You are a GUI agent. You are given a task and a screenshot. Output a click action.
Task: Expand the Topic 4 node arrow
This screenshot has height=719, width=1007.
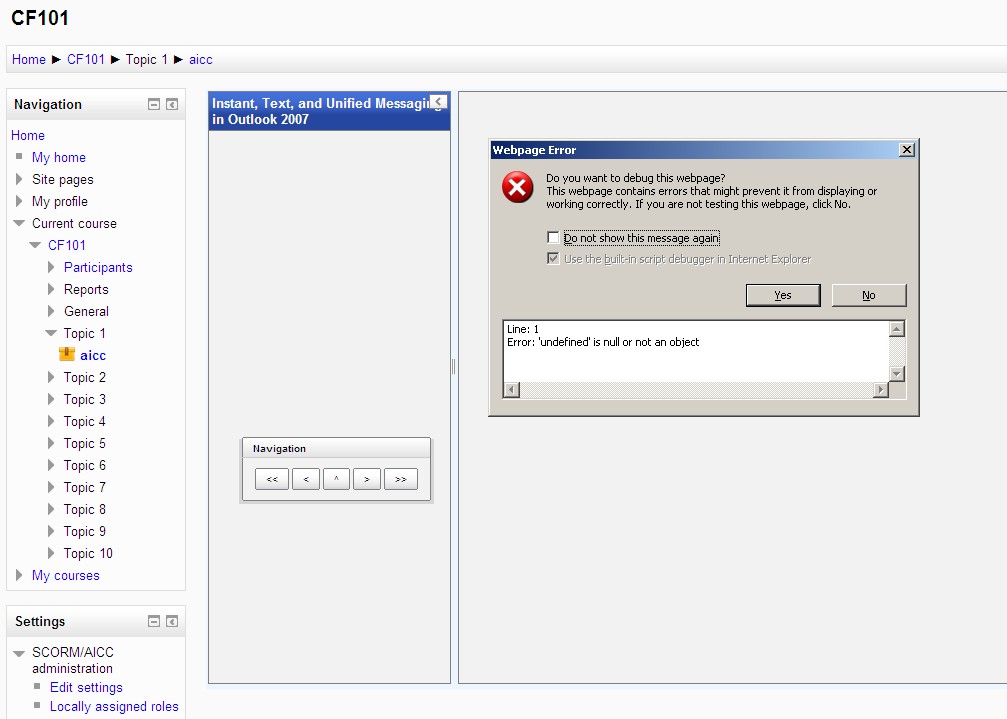pyautogui.click(x=51, y=421)
